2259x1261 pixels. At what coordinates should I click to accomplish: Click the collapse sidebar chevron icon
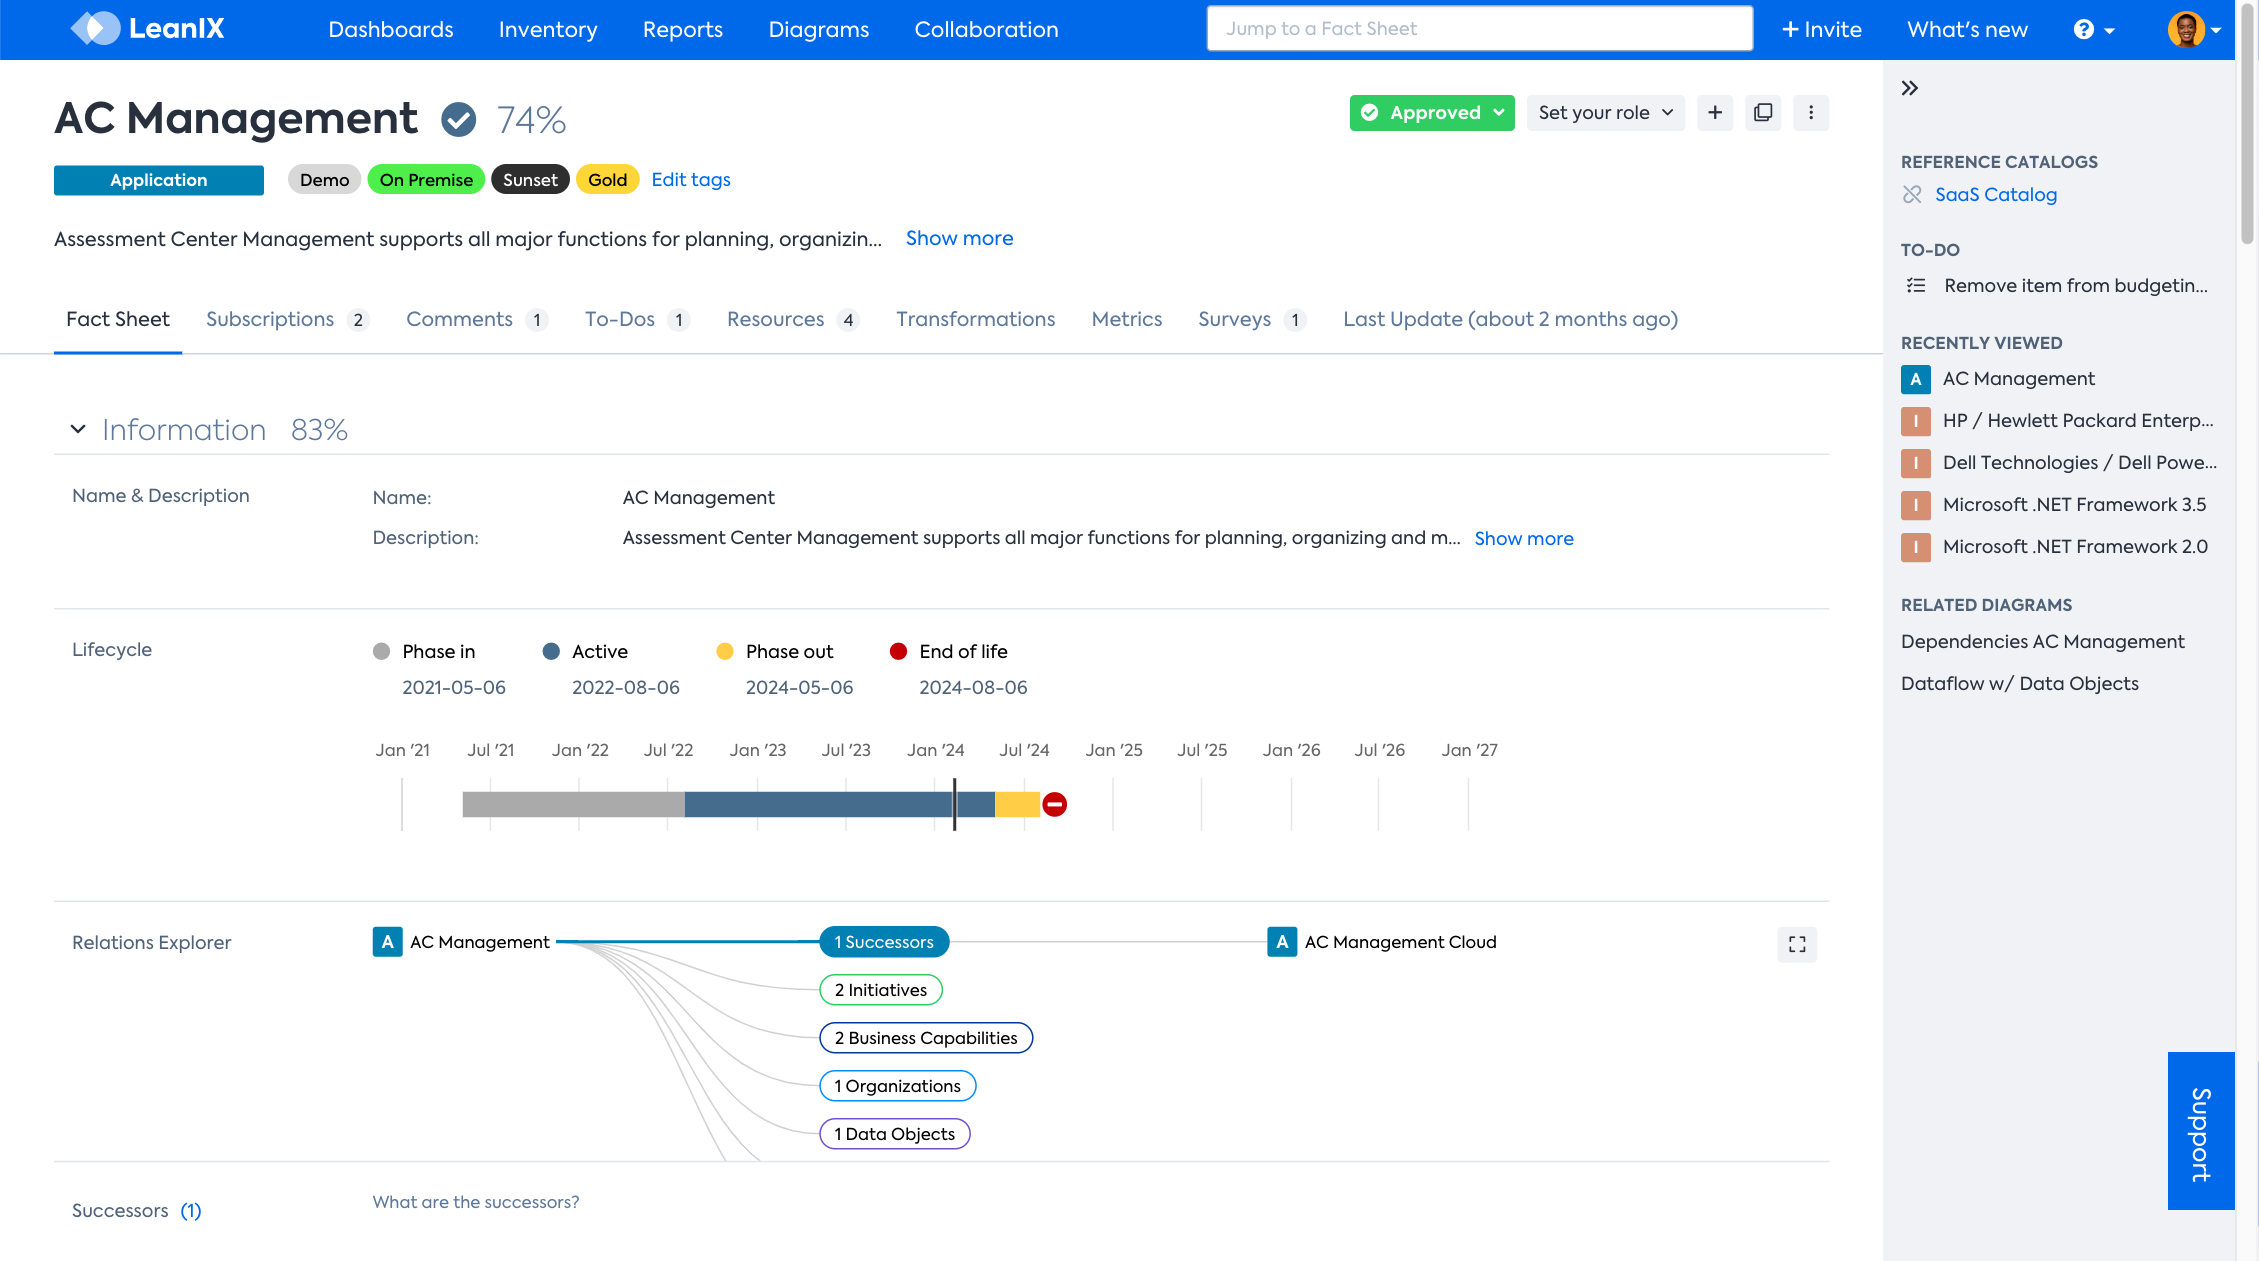pyautogui.click(x=1910, y=88)
